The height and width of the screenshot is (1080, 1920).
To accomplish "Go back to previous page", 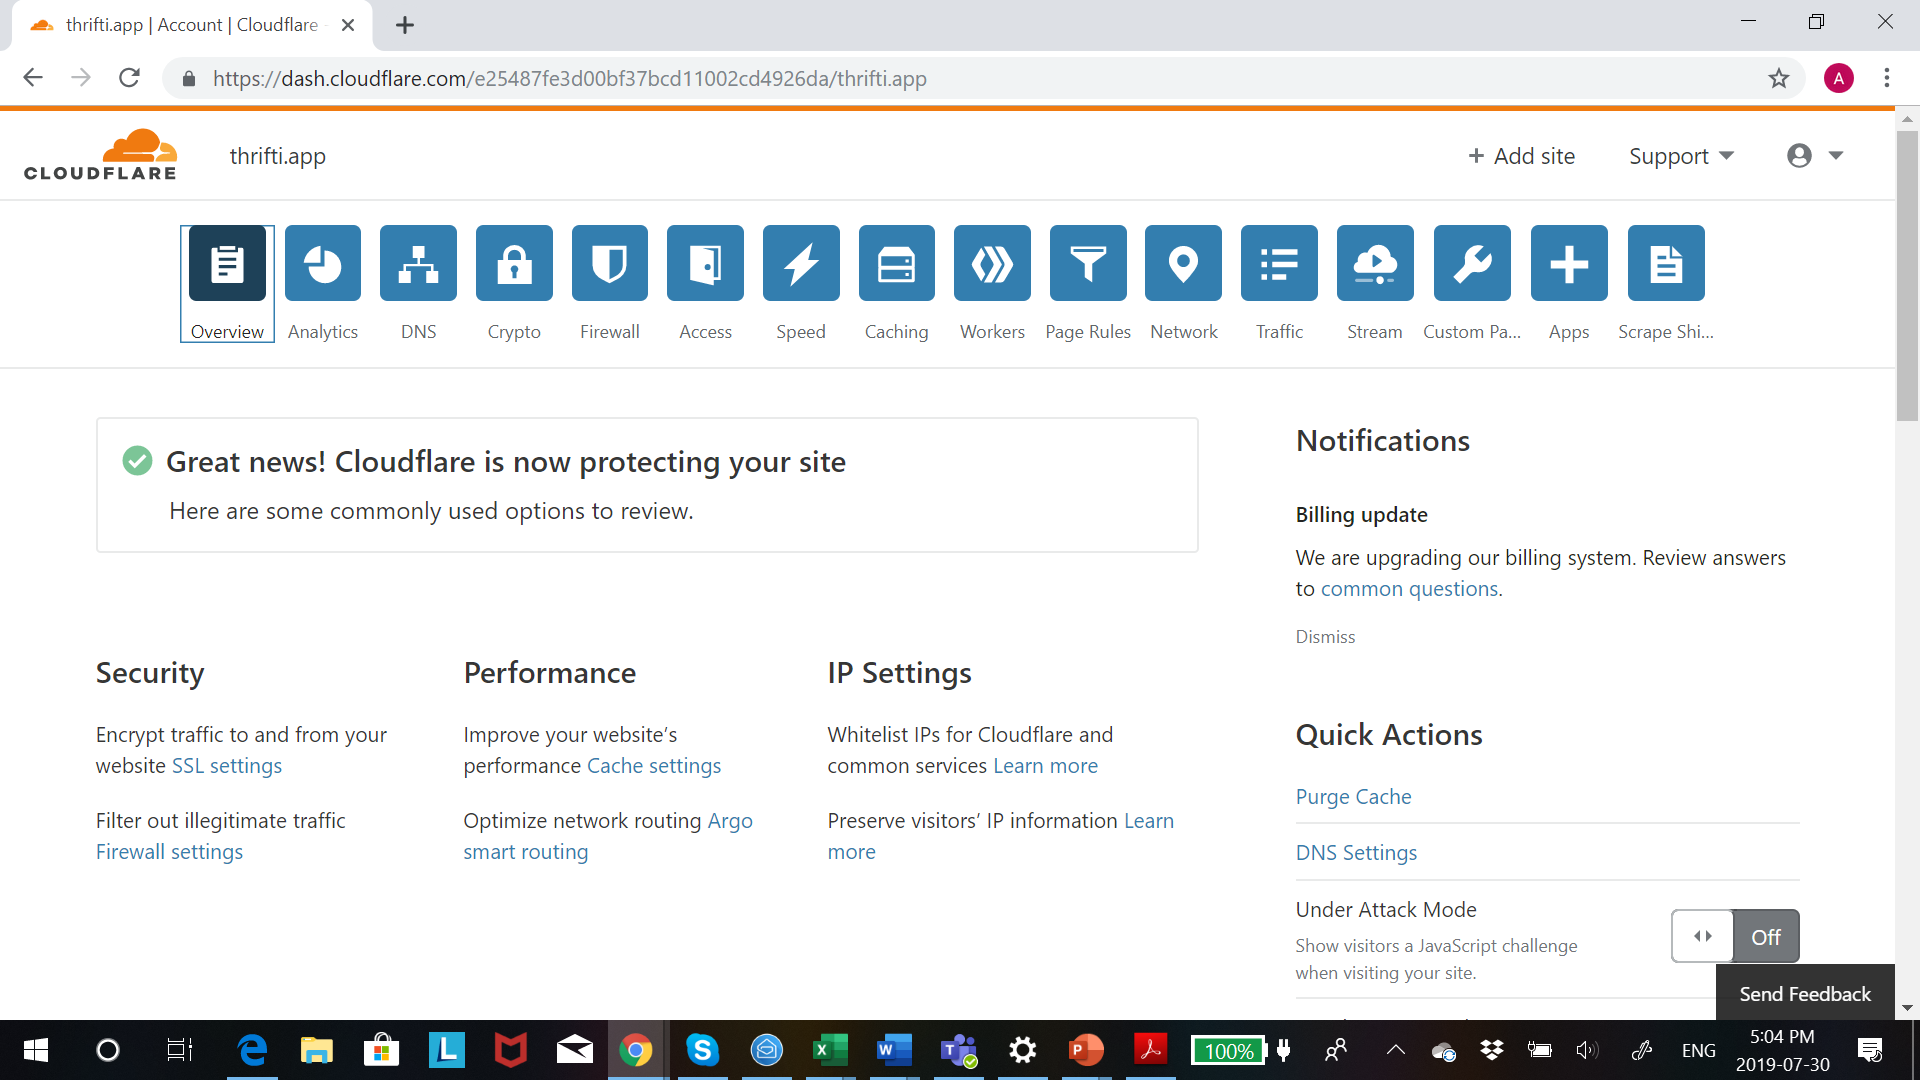I will coord(33,78).
